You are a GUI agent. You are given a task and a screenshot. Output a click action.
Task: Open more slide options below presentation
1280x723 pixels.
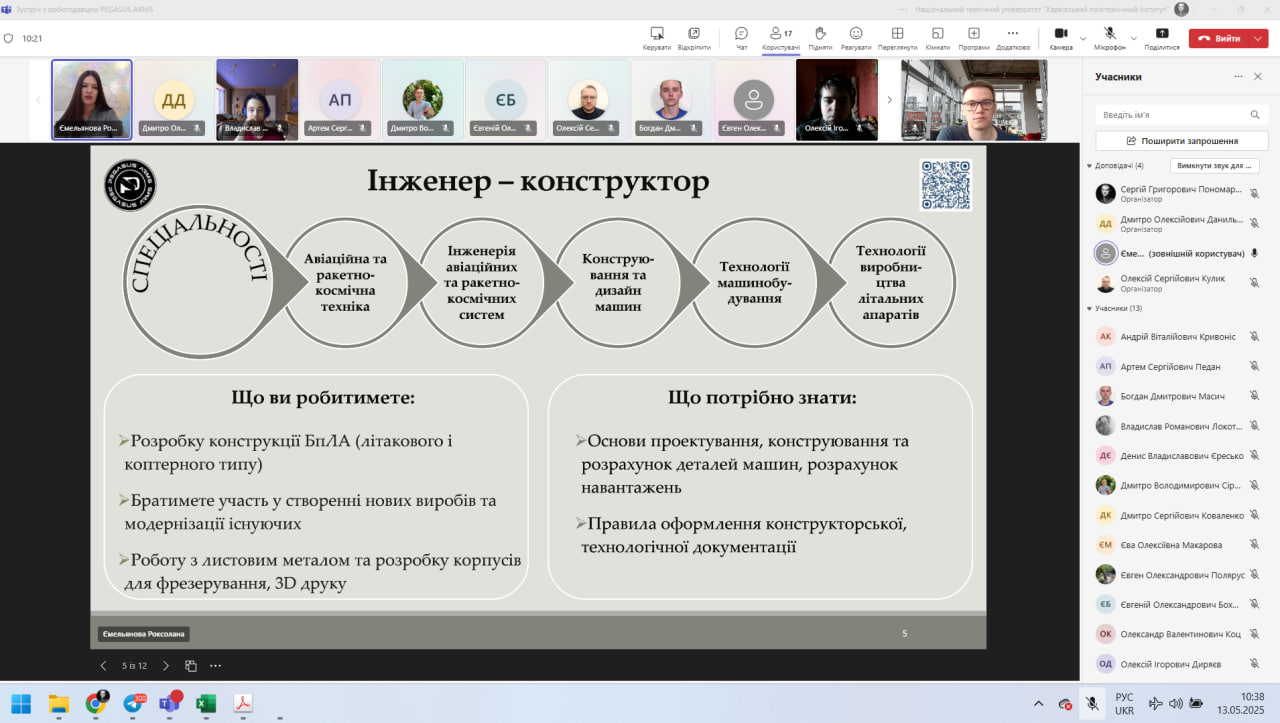click(215, 665)
